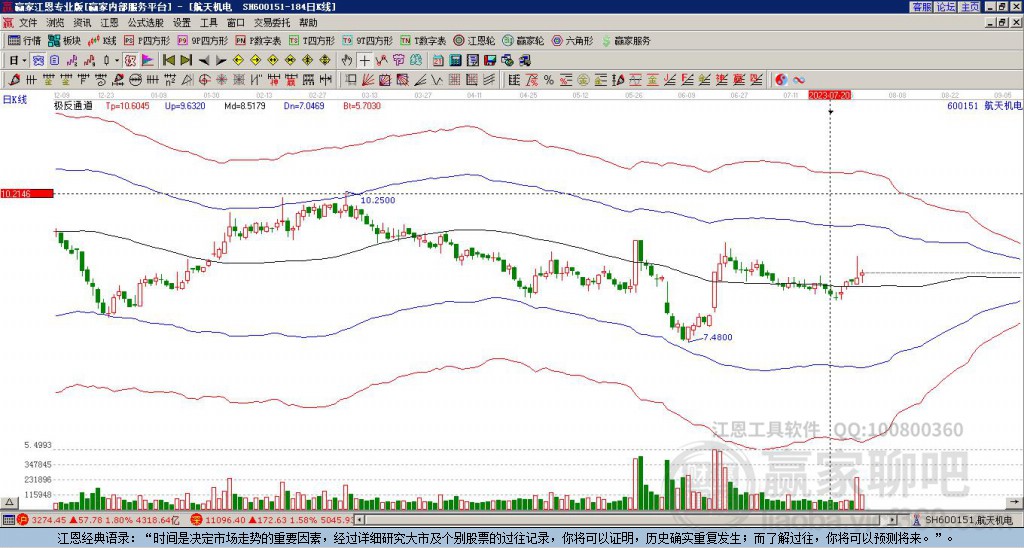Click the red date marker on timeline
Image resolution: width=1024 pixels, height=548 pixels.
[x=830, y=95]
